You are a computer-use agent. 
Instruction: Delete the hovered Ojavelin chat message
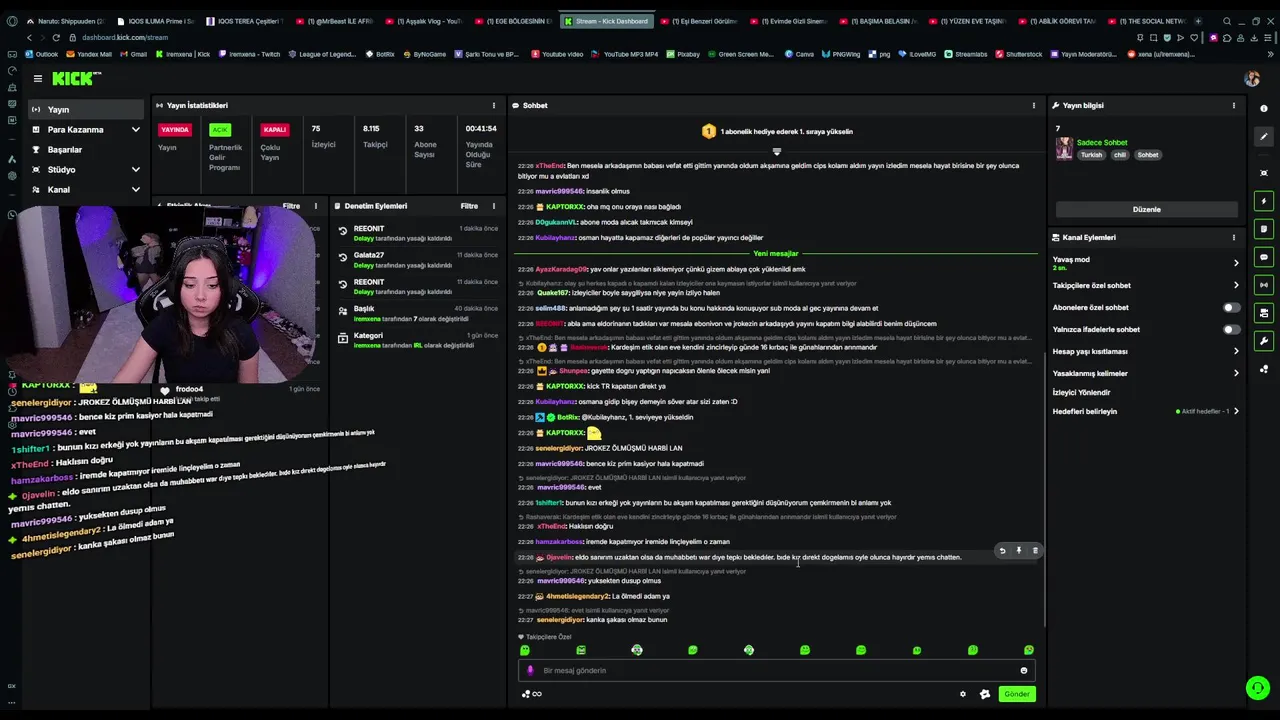pyautogui.click(x=1035, y=550)
